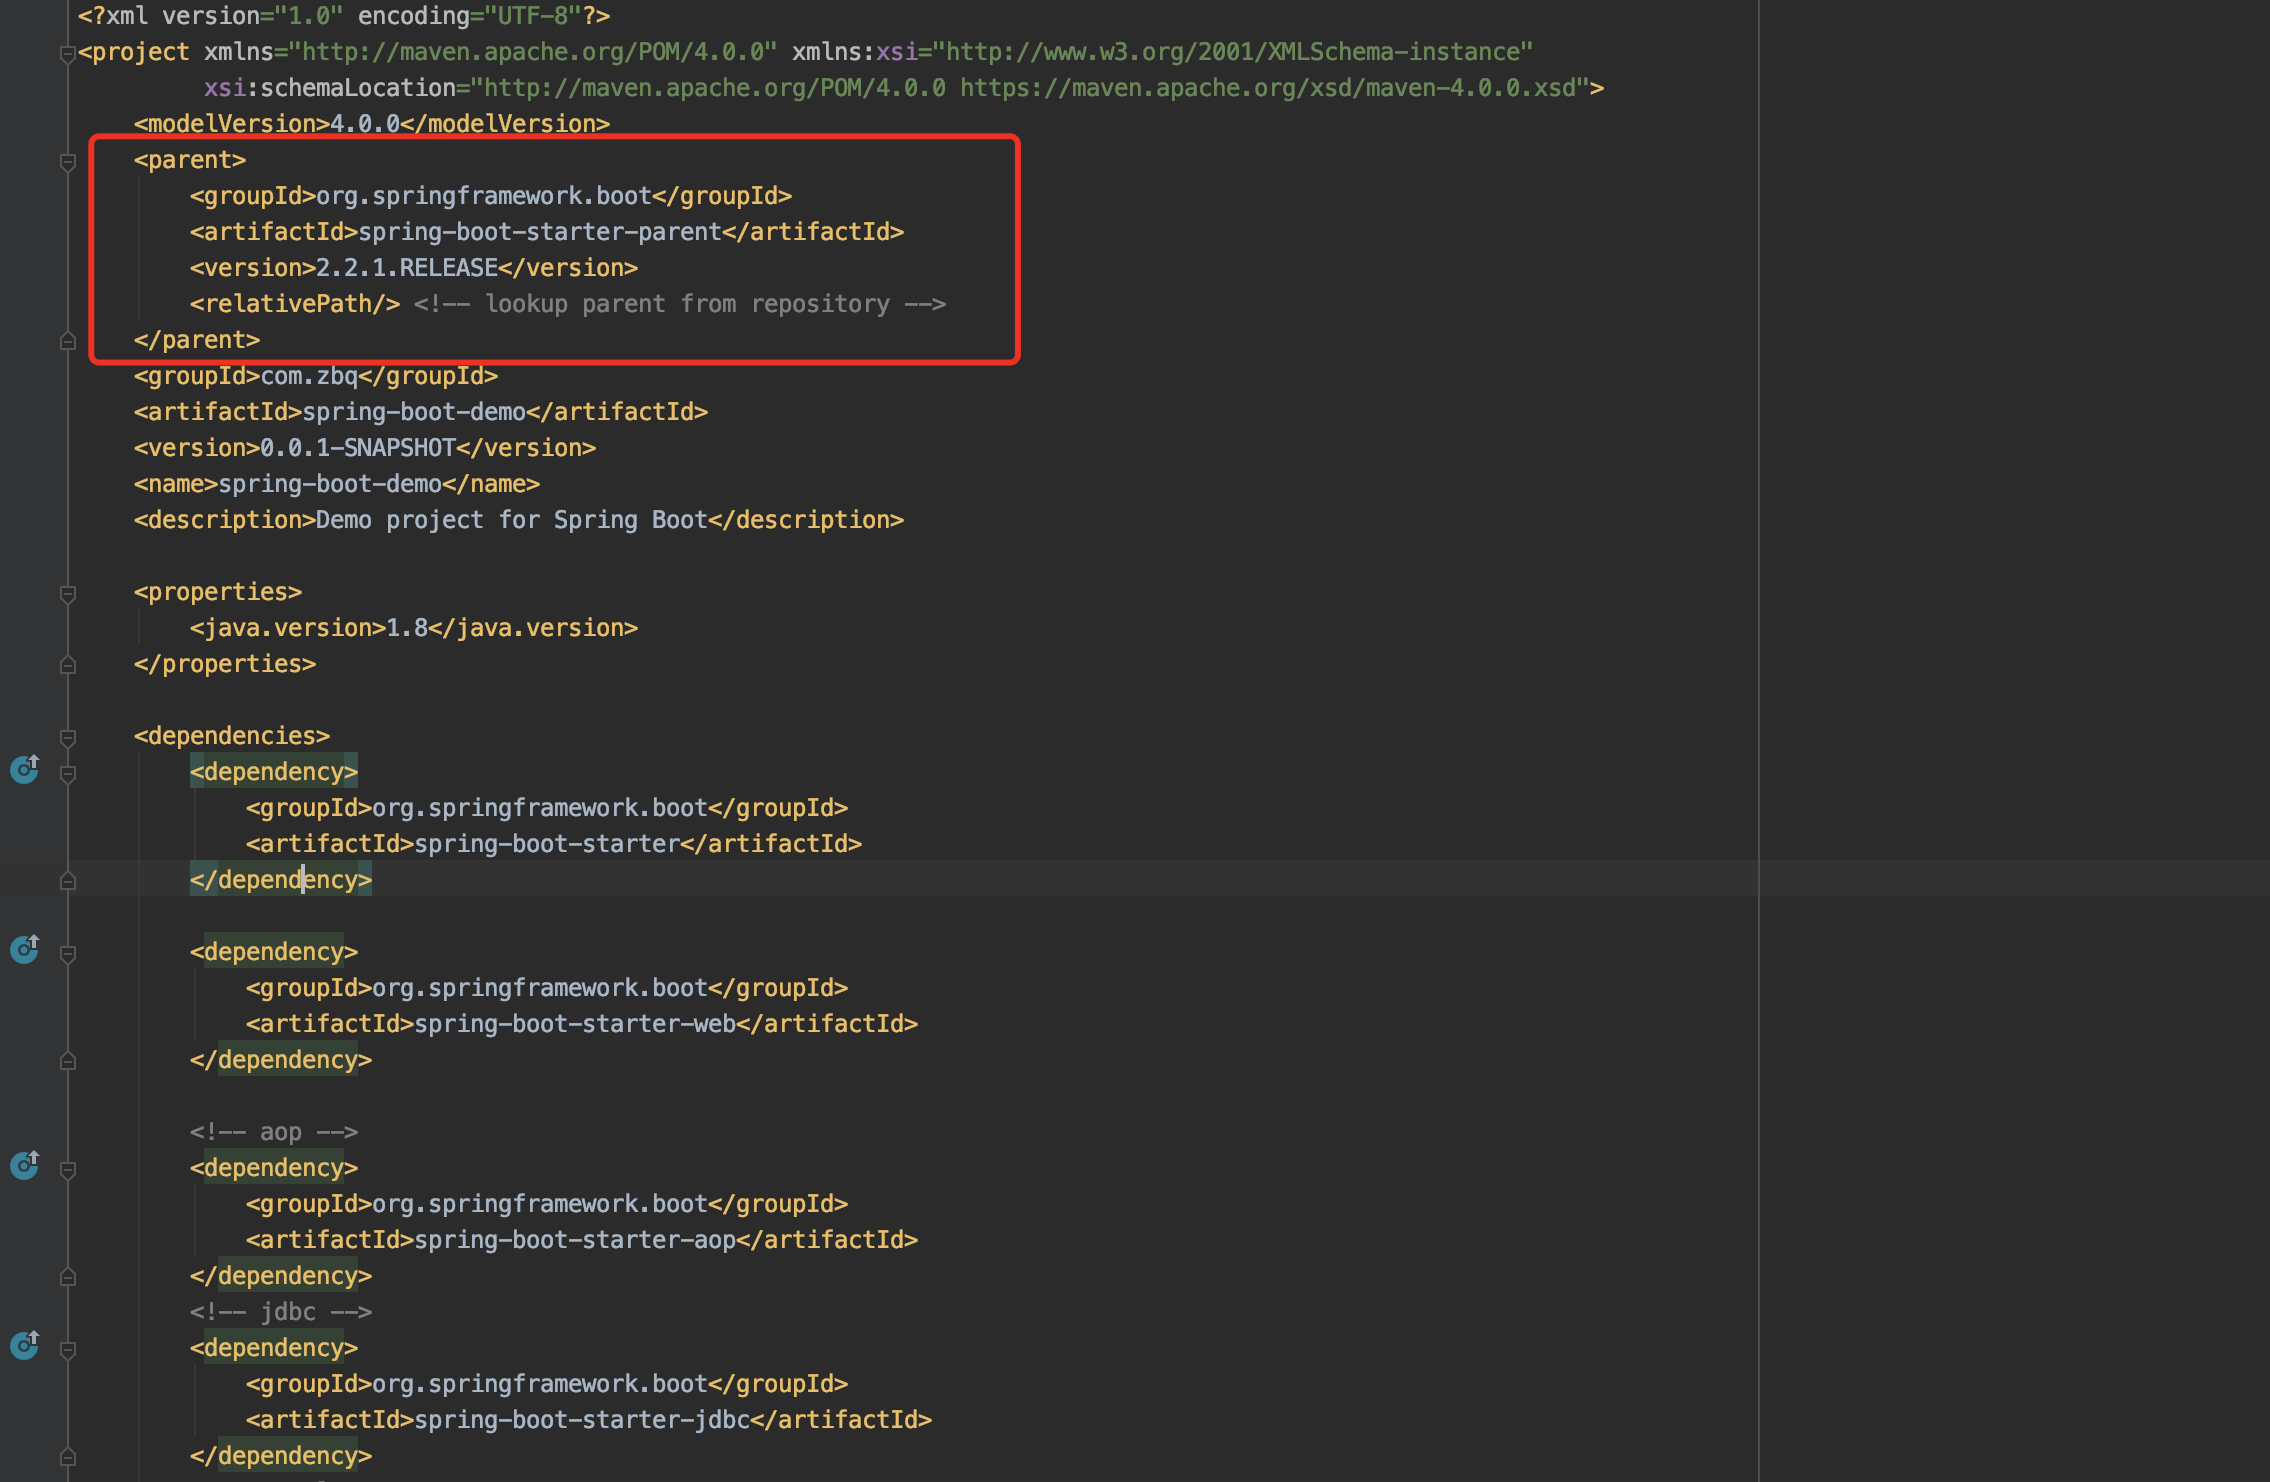Collapse the first dependency fold marker
Image resolution: width=2270 pixels, height=1482 pixels.
point(68,771)
